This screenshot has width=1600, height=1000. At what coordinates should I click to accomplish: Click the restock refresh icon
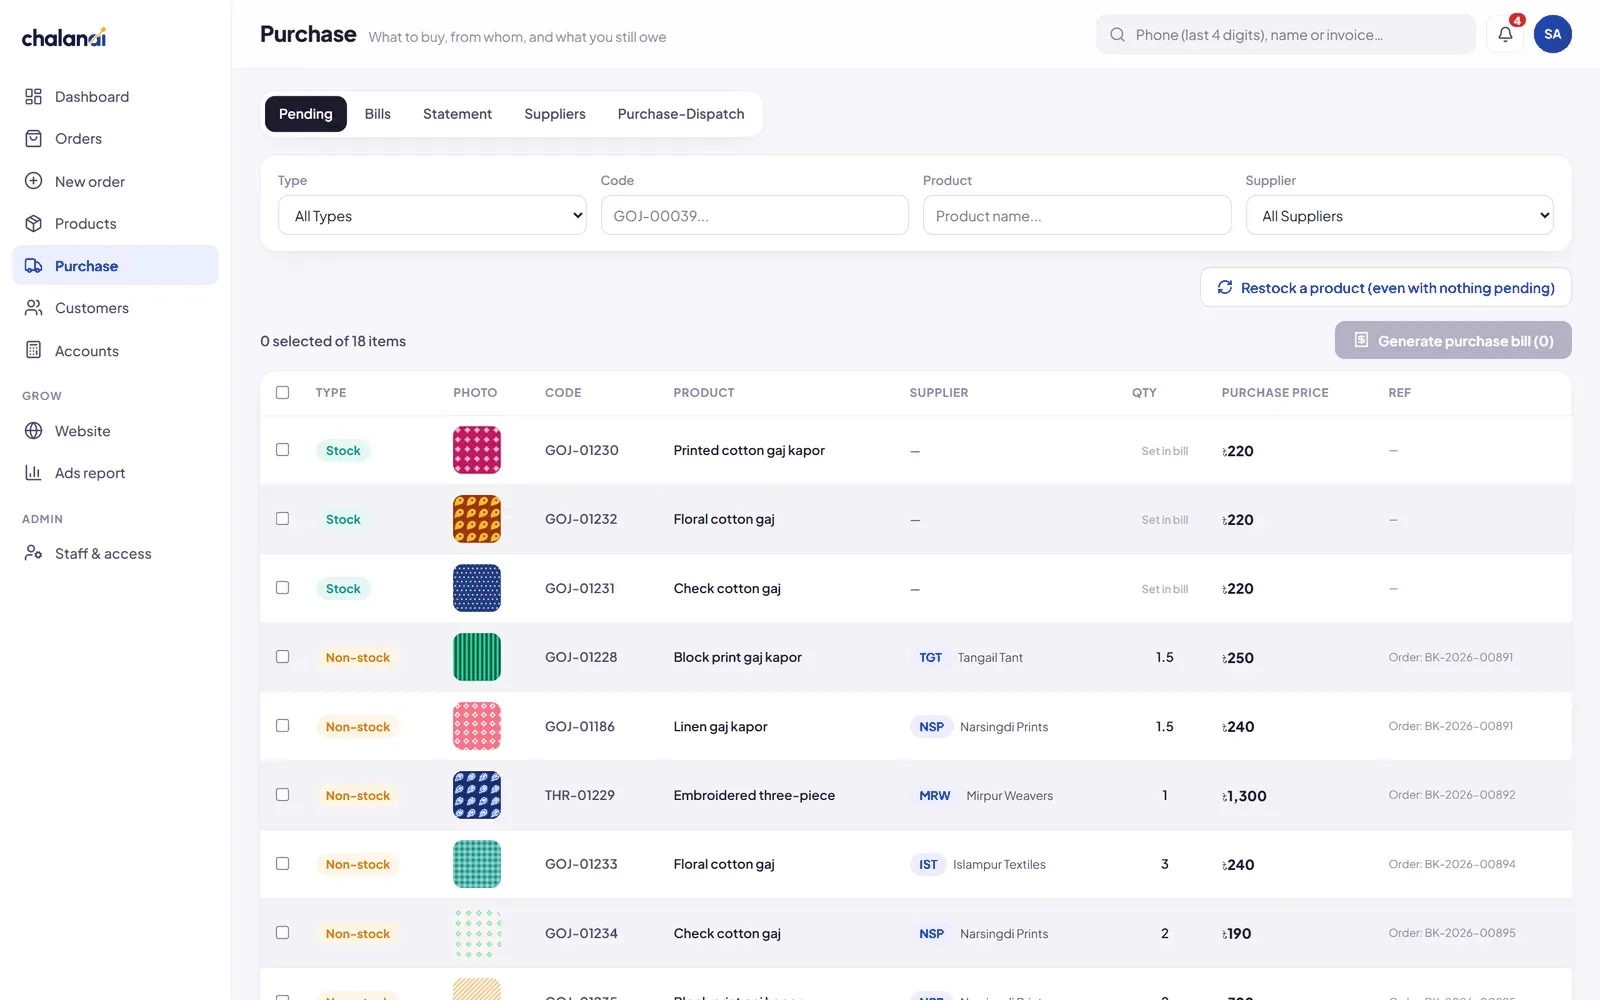pyautogui.click(x=1225, y=288)
